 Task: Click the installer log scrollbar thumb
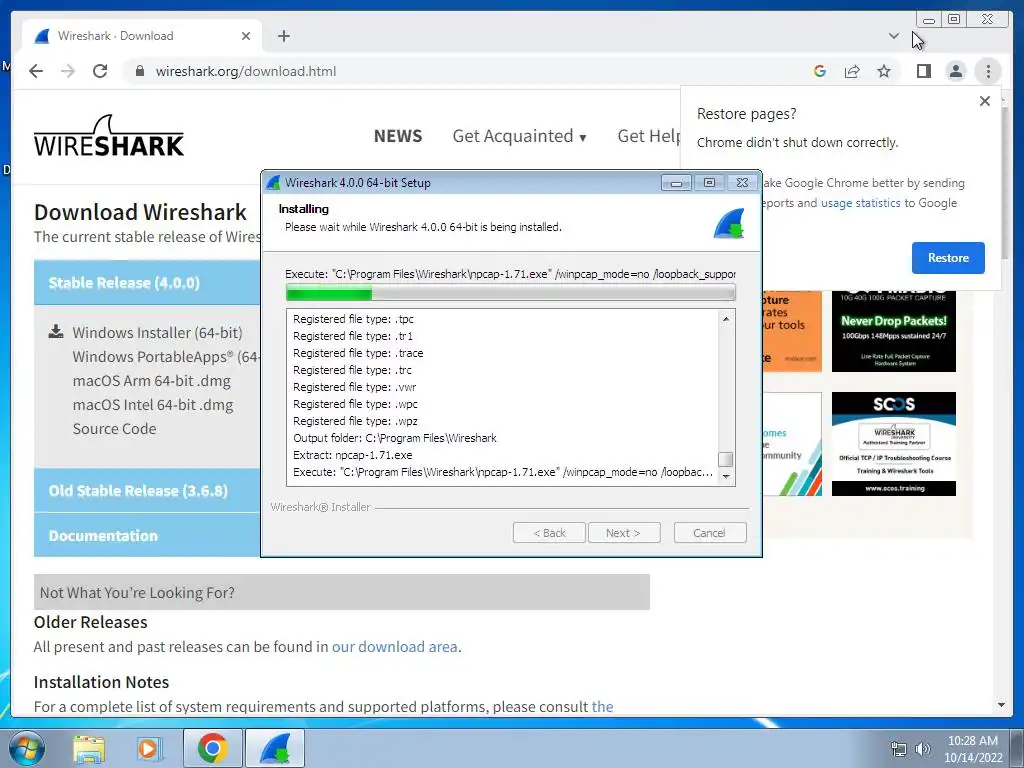coord(726,459)
